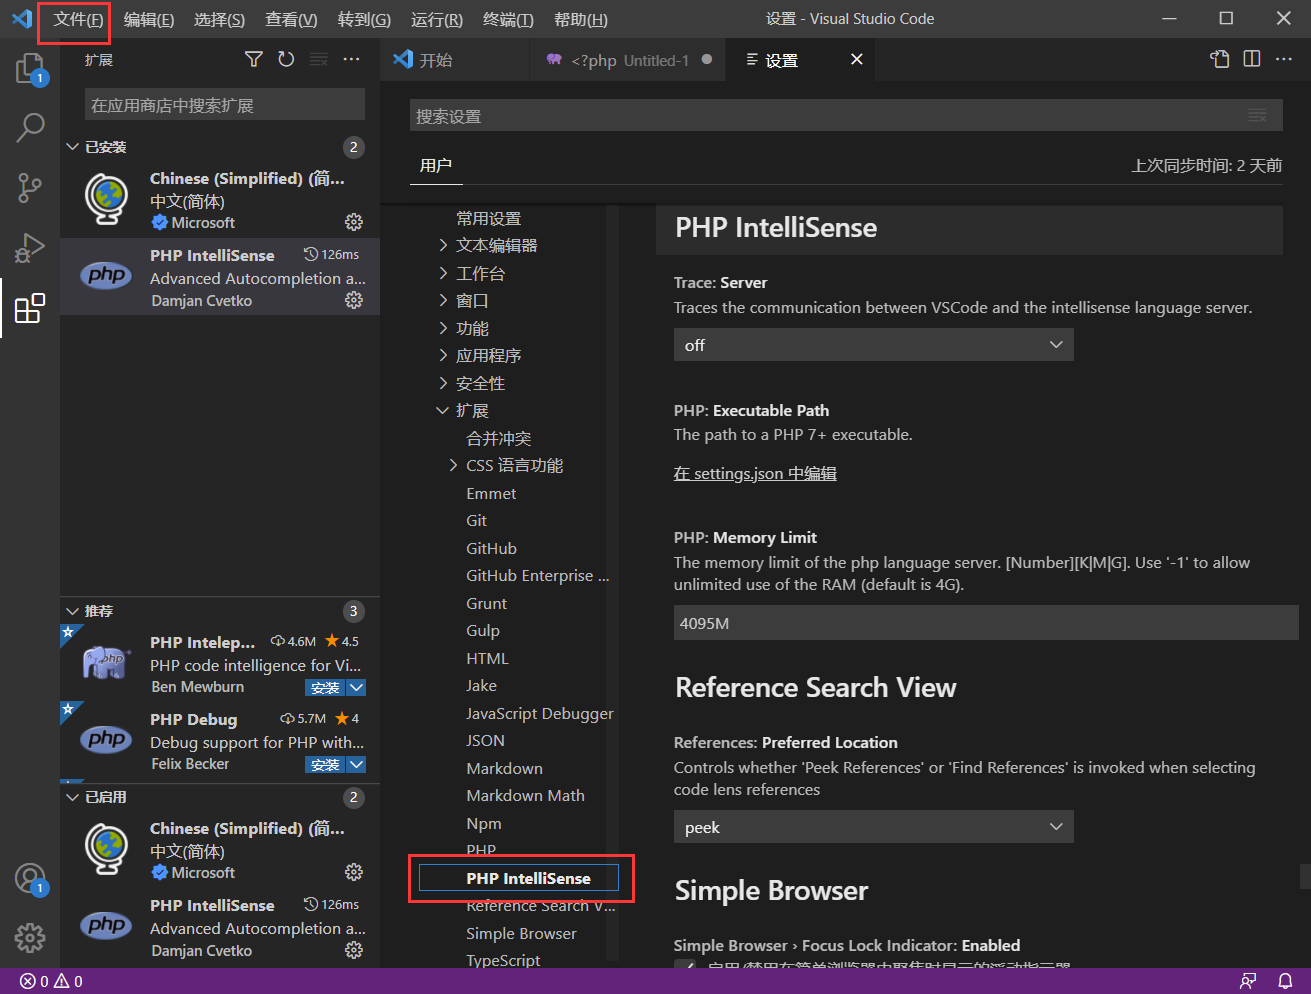The width and height of the screenshot is (1311, 994).
Task: Open editor more actions ellipsis
Action: pyautogui.click(x=1284, y=60)
